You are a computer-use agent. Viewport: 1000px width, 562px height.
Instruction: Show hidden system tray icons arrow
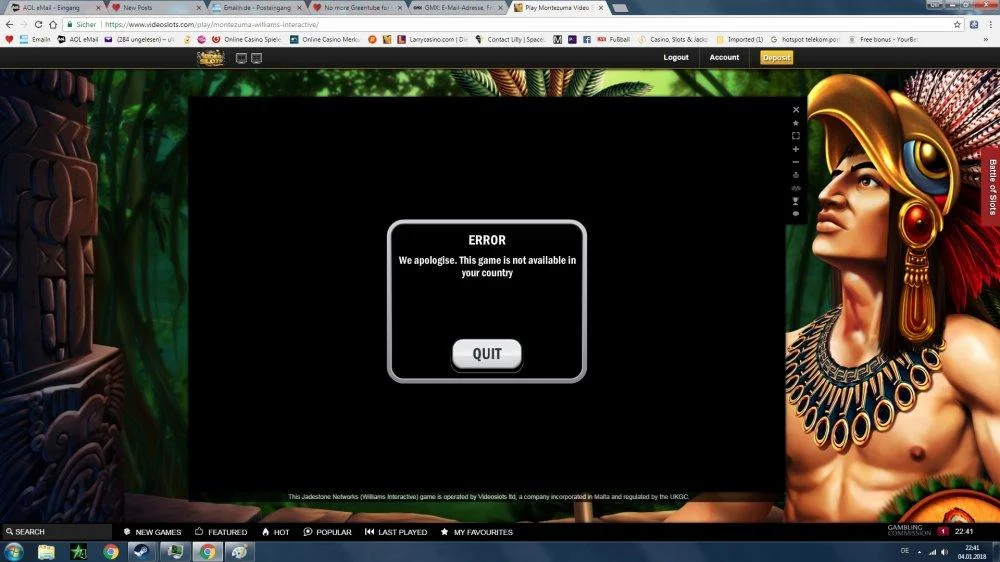920,552
